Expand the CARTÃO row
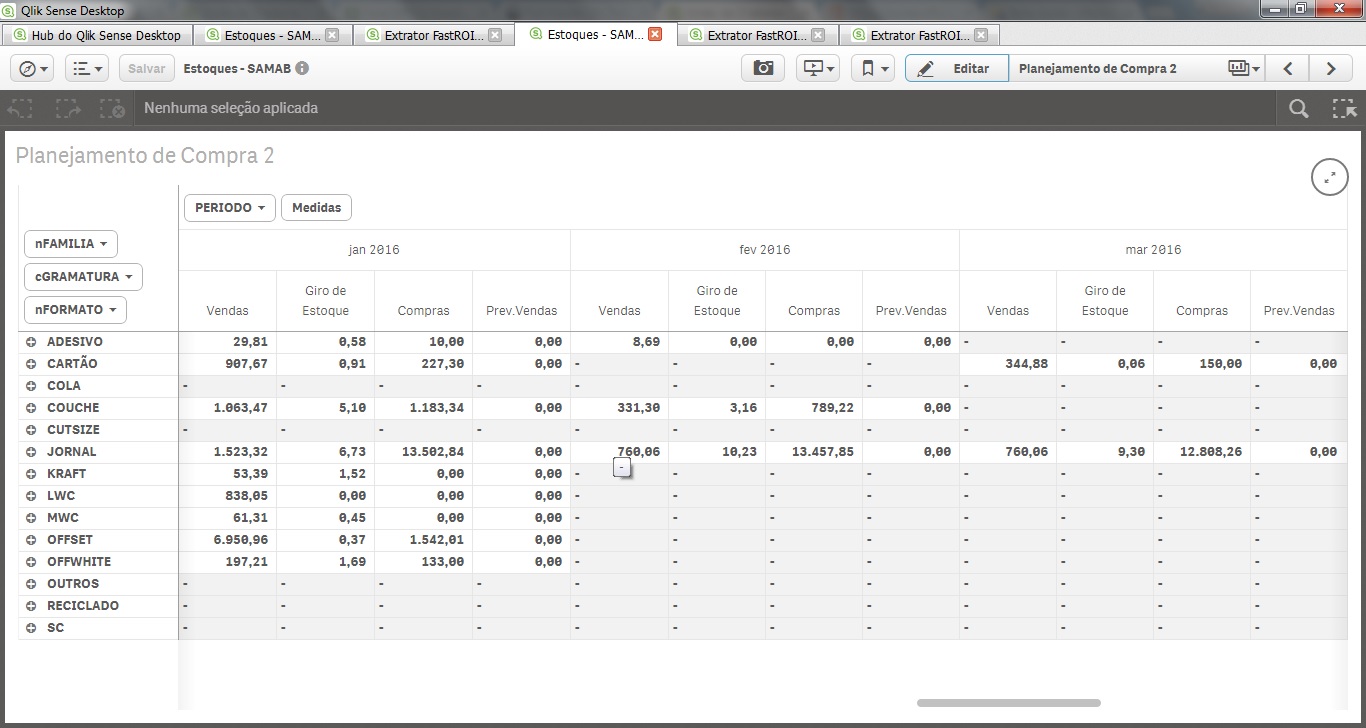This screenshot has width=1366, height=728. tap(31, 364)
